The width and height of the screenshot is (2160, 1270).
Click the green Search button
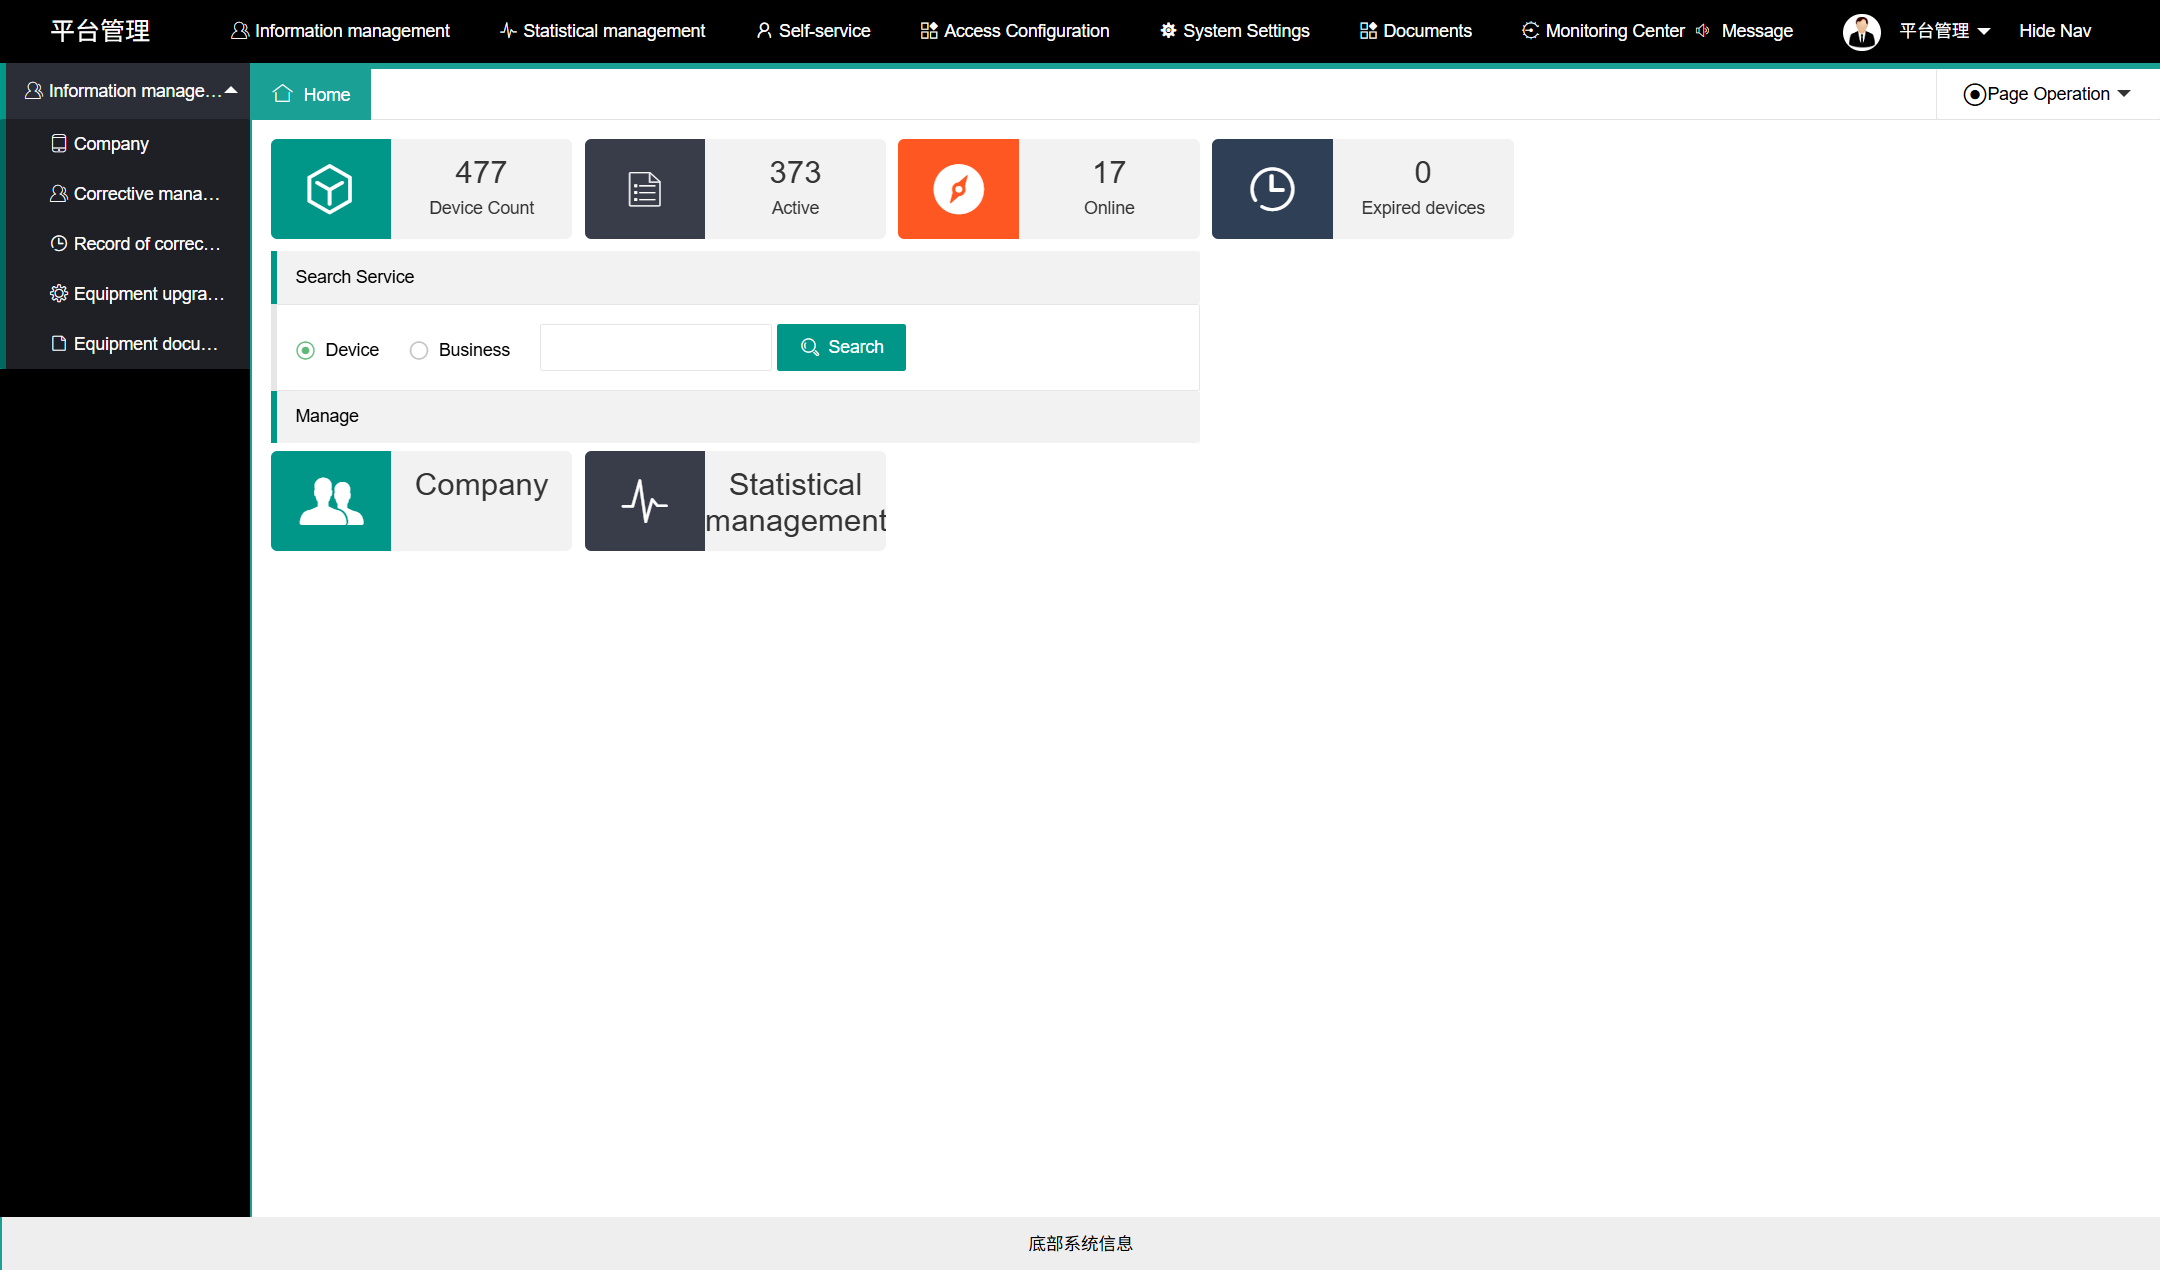pyautogui.click(x=841, y=347)
